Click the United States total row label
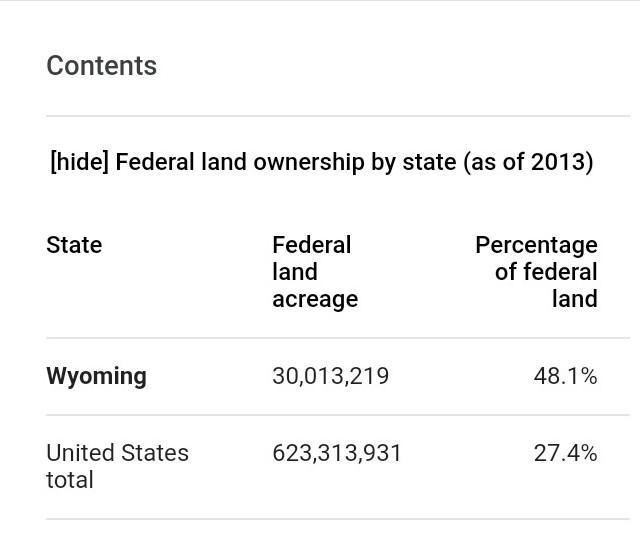640x536 pixels. point(117,466)
